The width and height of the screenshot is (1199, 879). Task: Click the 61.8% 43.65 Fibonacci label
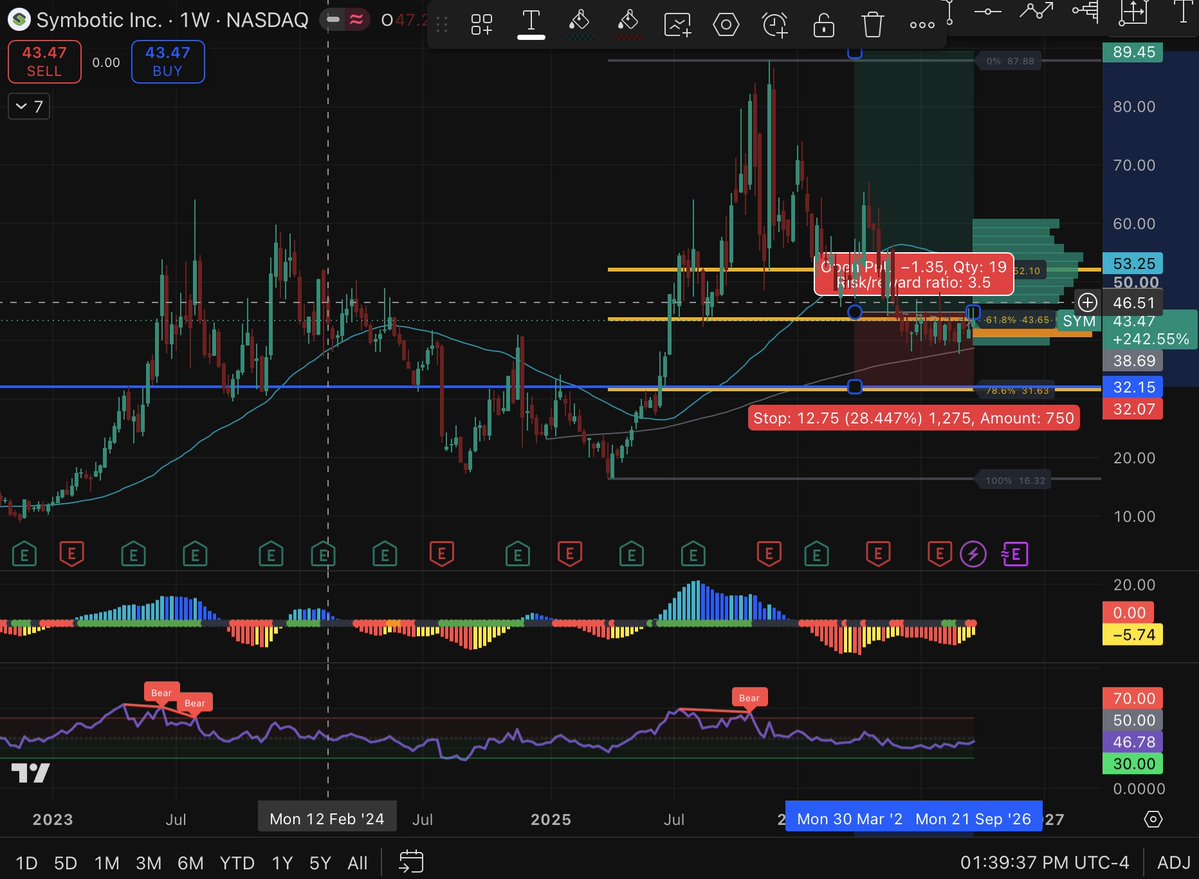click(x=1017, y=319)
